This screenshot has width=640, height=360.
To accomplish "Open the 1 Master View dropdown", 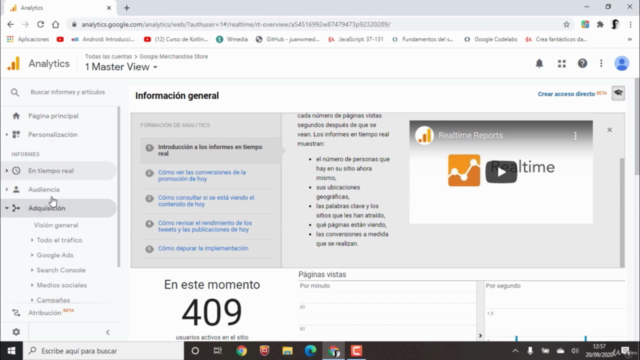I will pyautogui.click(x=121, y=67).
